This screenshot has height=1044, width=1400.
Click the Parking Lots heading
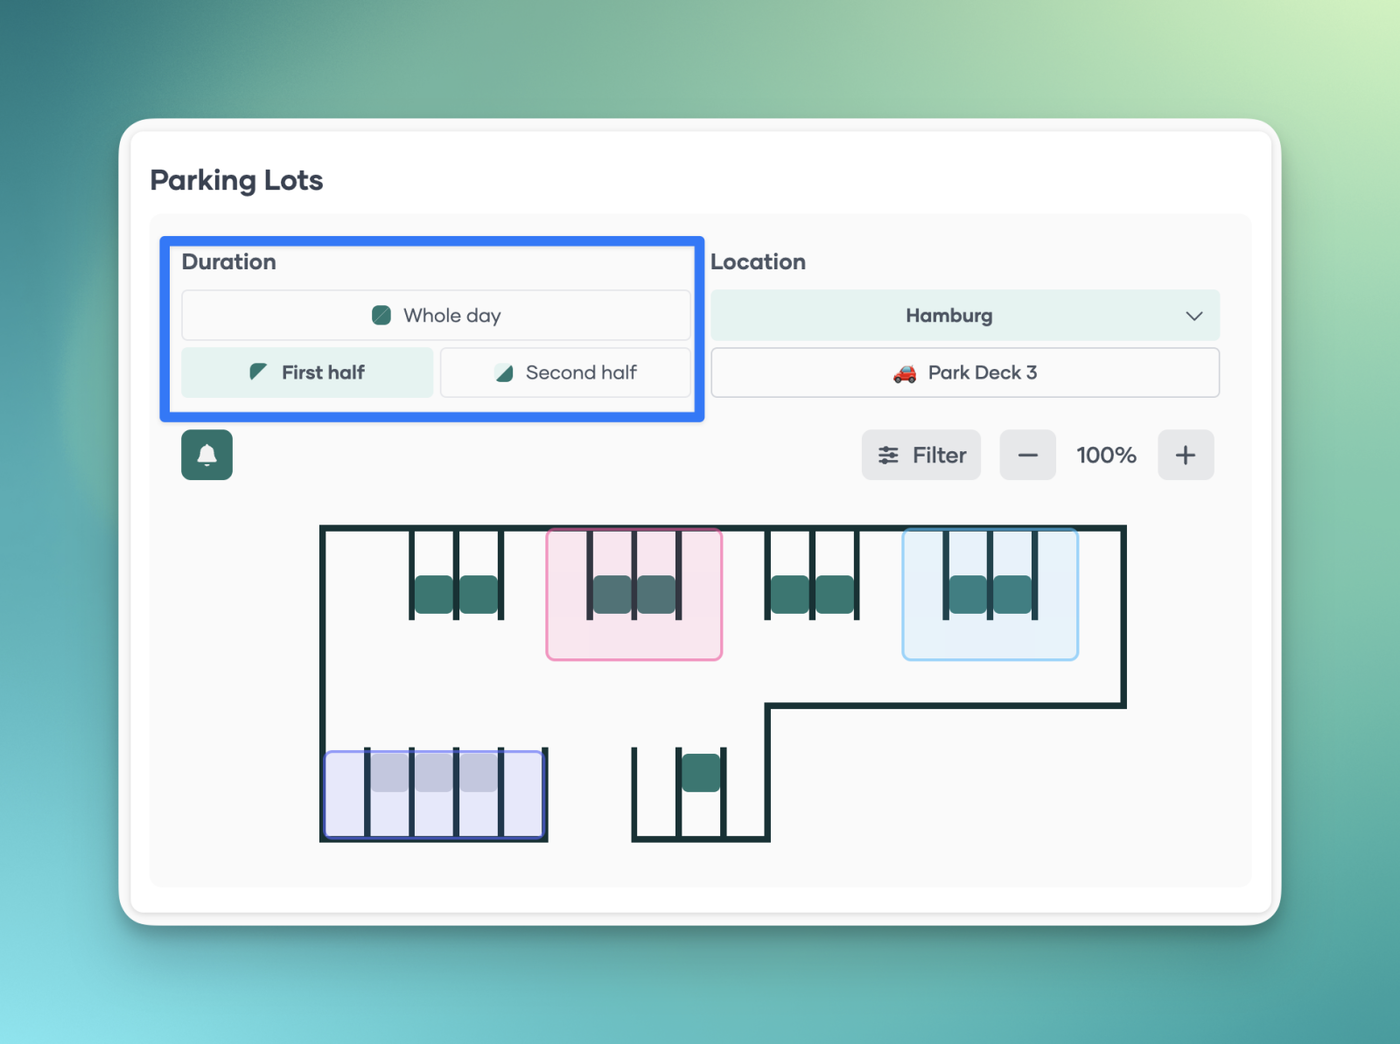click(x=237, y=181)
